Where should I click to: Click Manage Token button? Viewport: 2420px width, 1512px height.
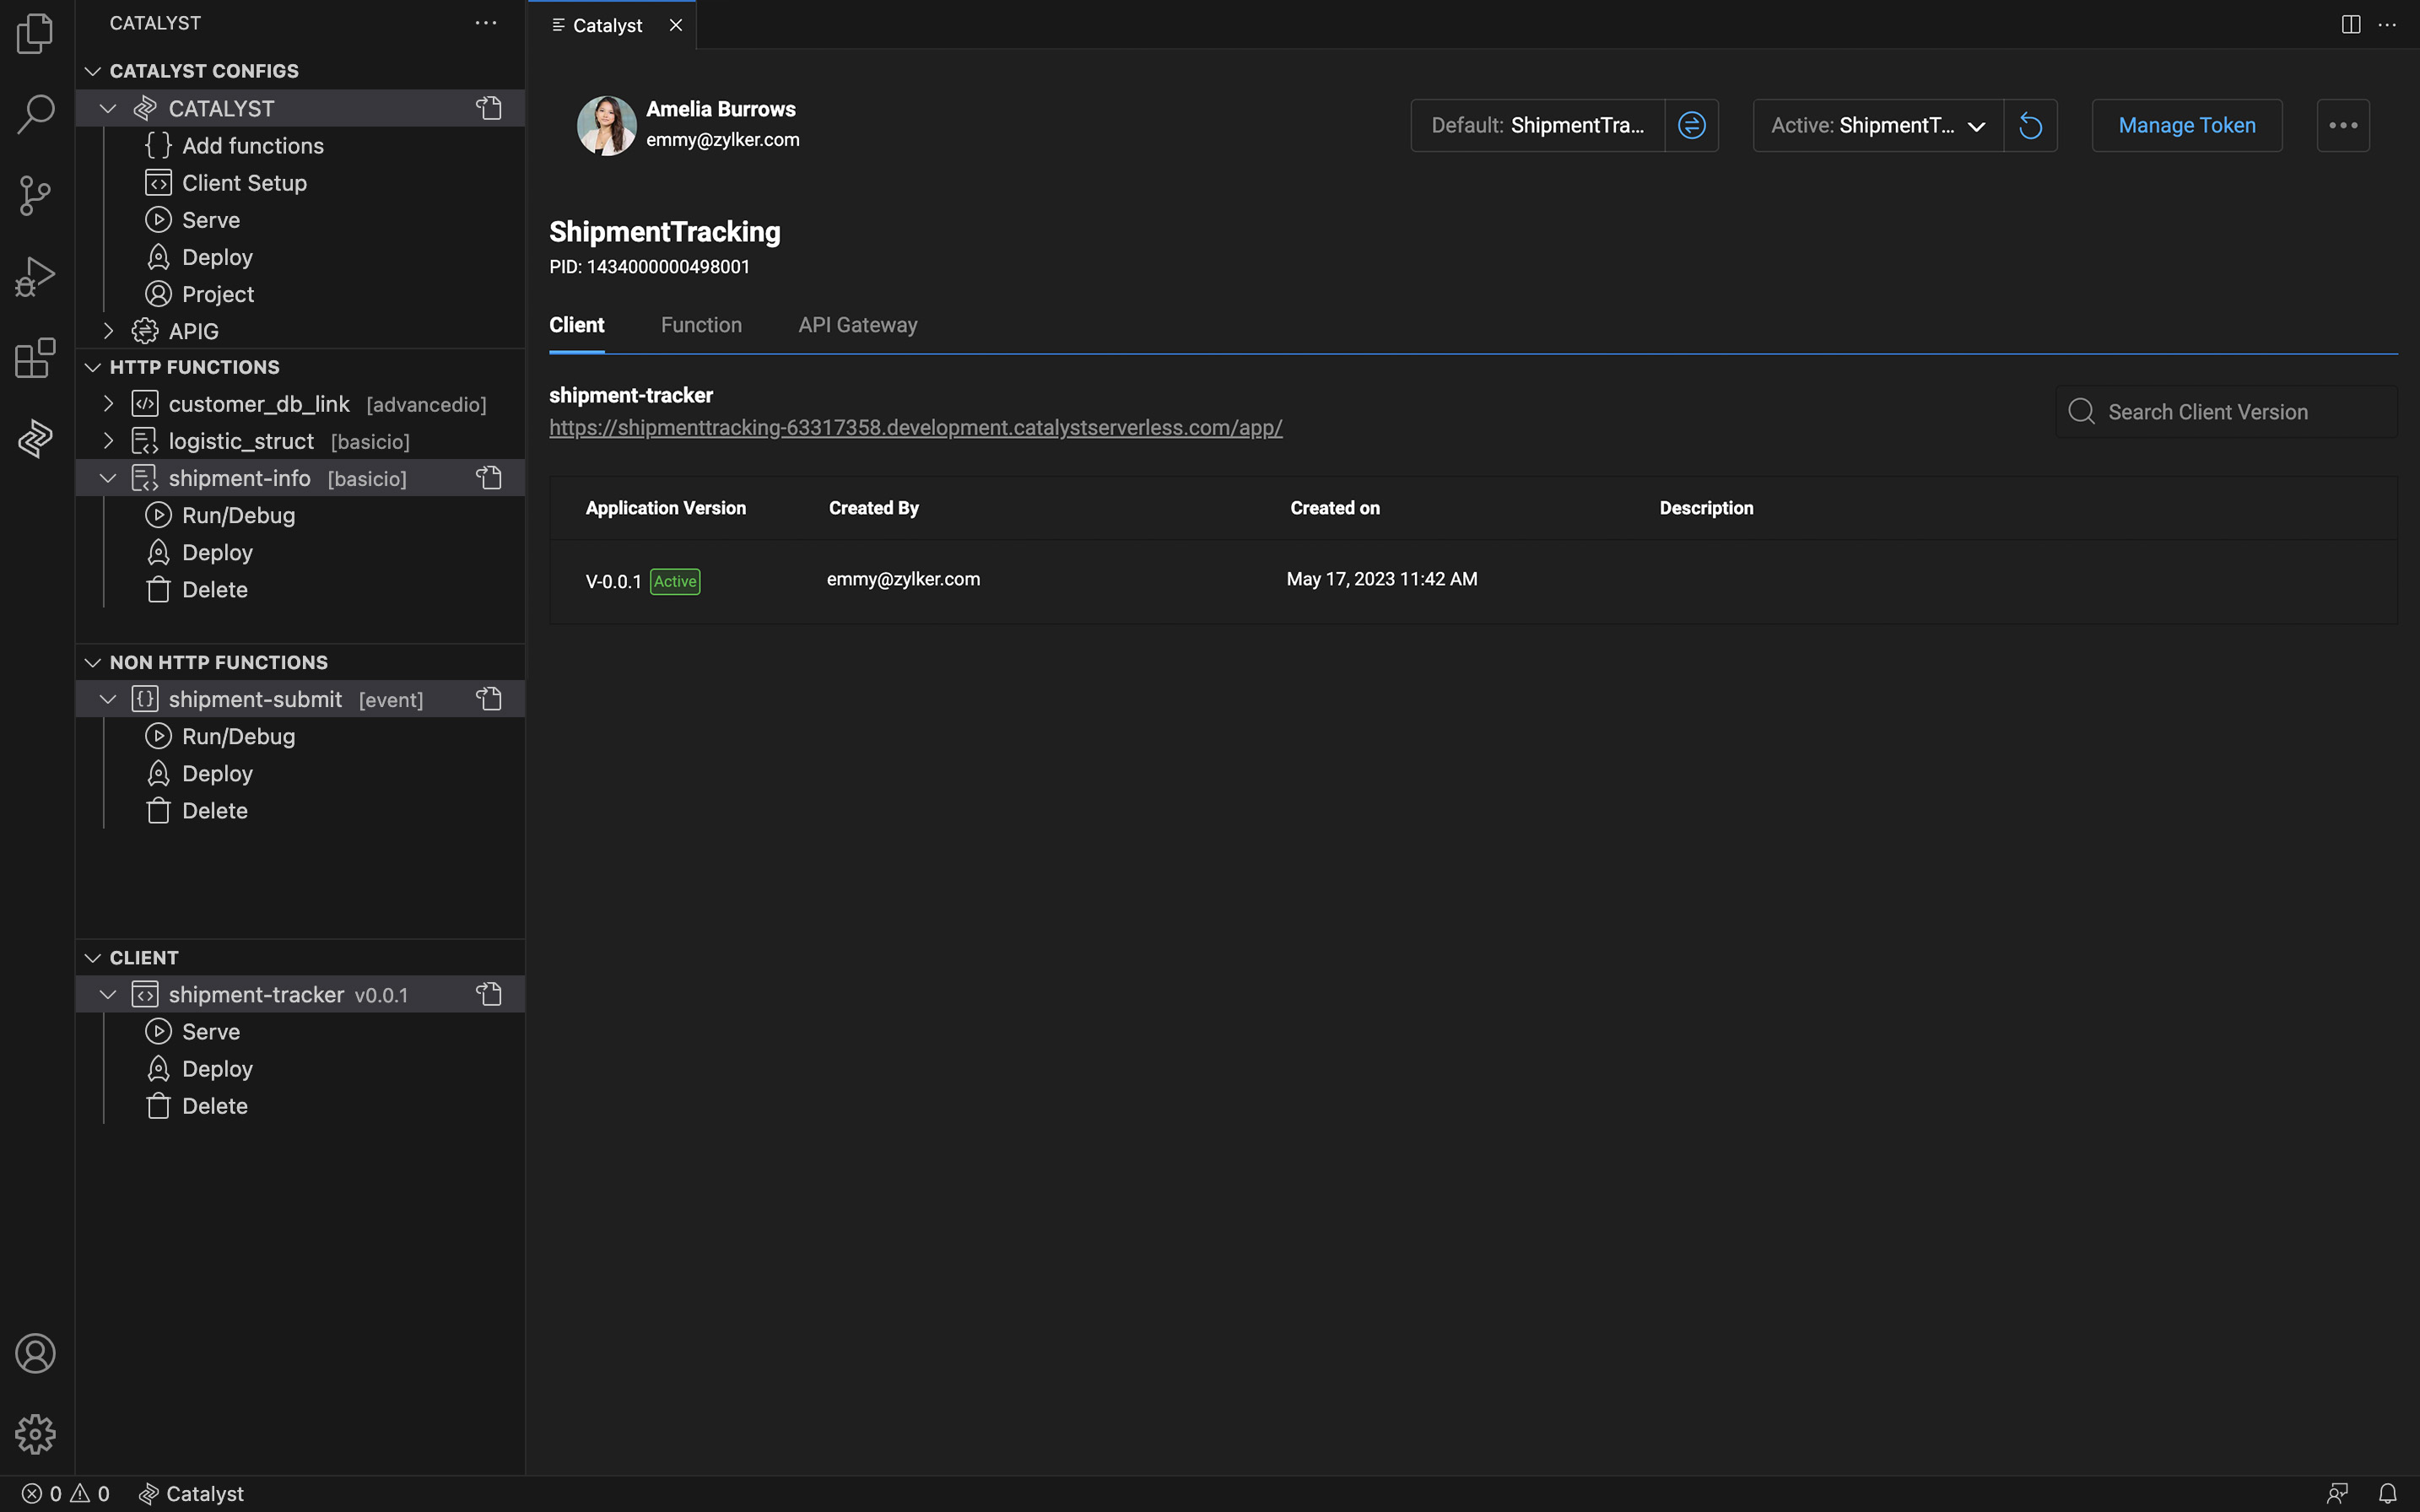tap(2186, 126)
